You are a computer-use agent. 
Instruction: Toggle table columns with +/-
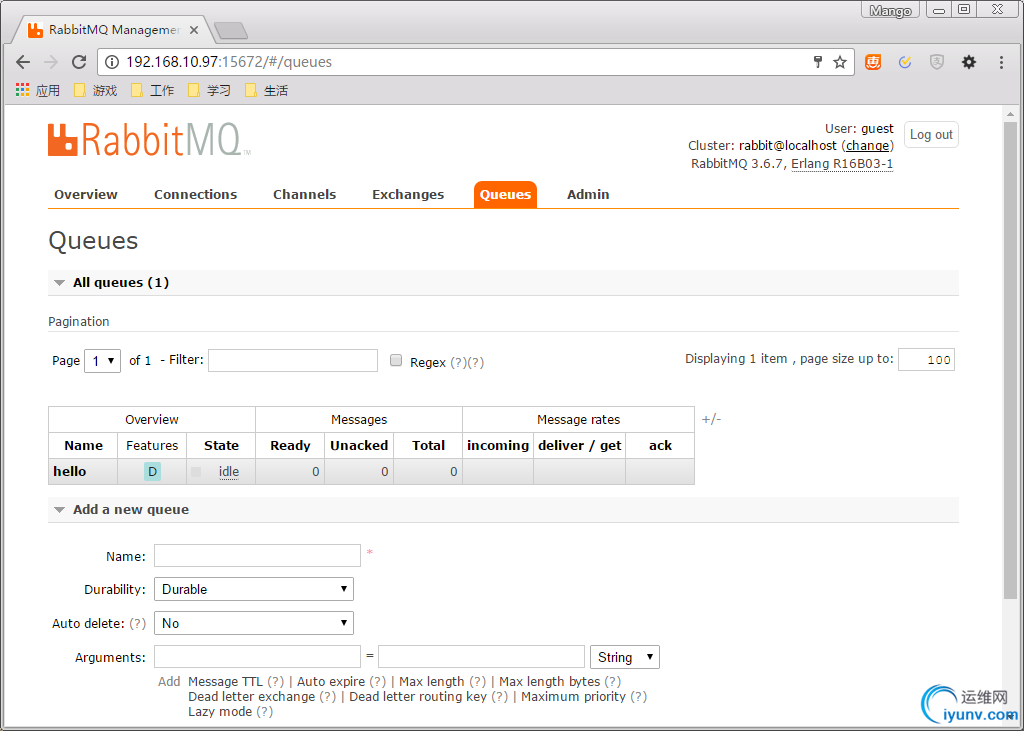click(x=711, y=419)
